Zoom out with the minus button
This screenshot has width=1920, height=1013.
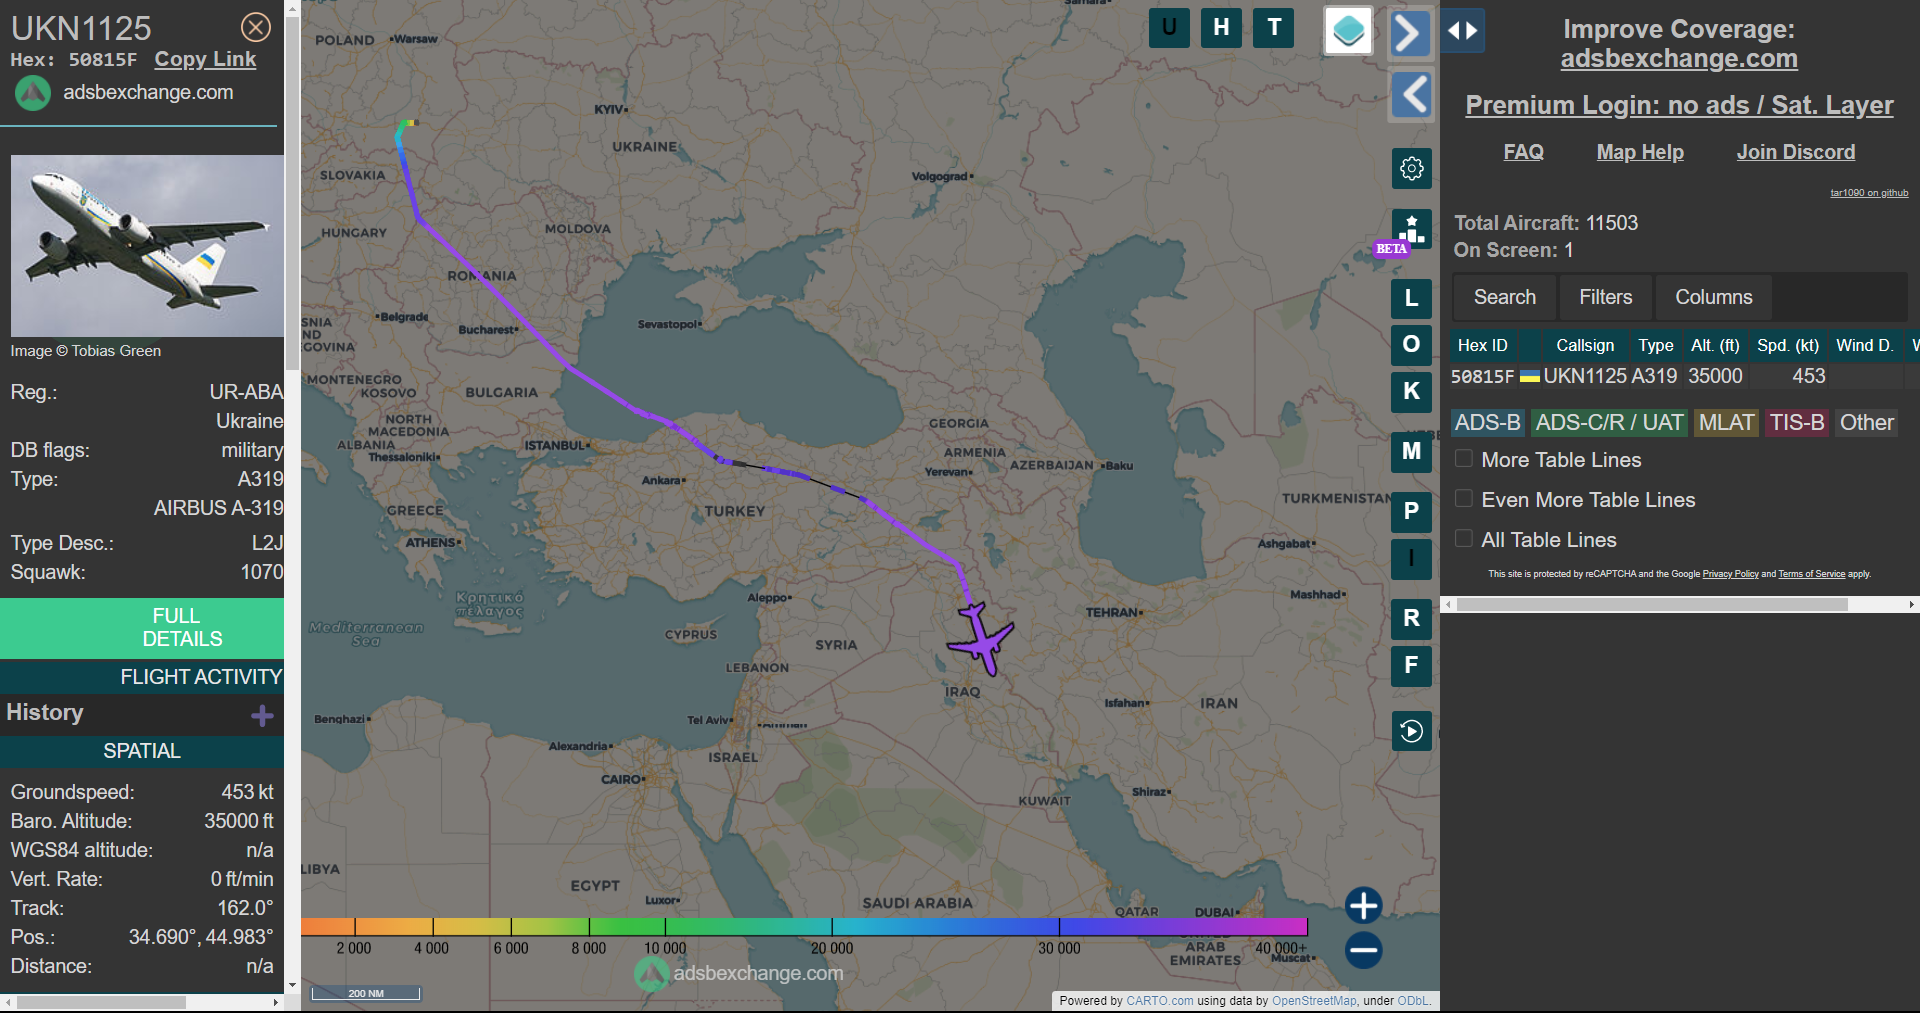coord(1363,950)
